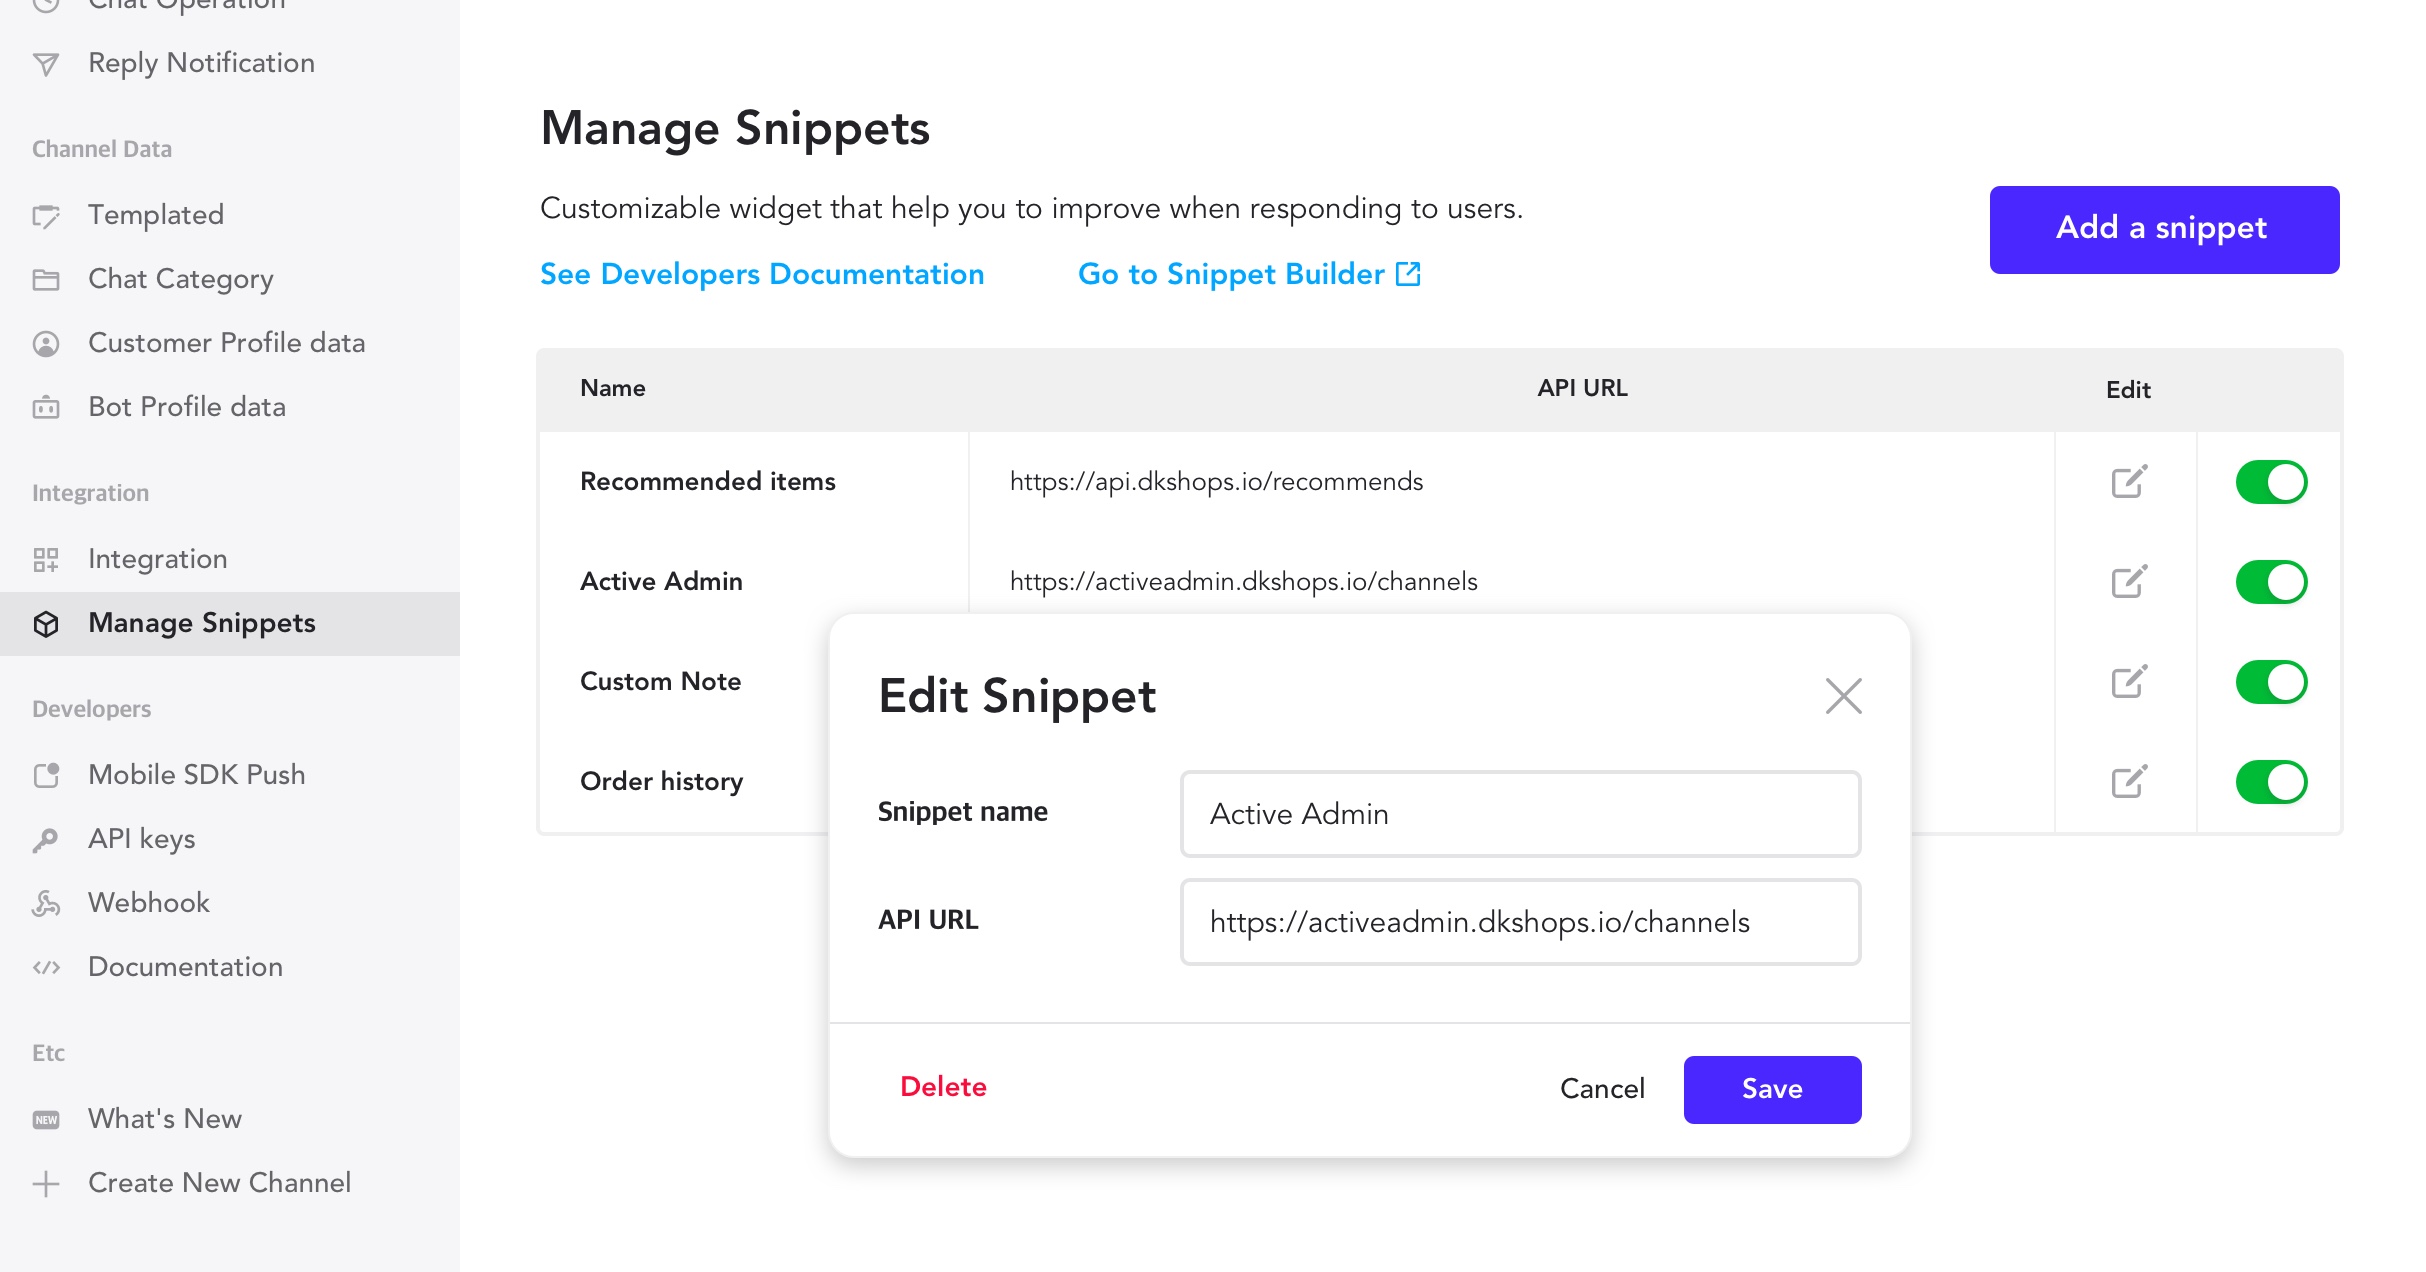Click the Bot Profile data icon

(x=46, y=407)
